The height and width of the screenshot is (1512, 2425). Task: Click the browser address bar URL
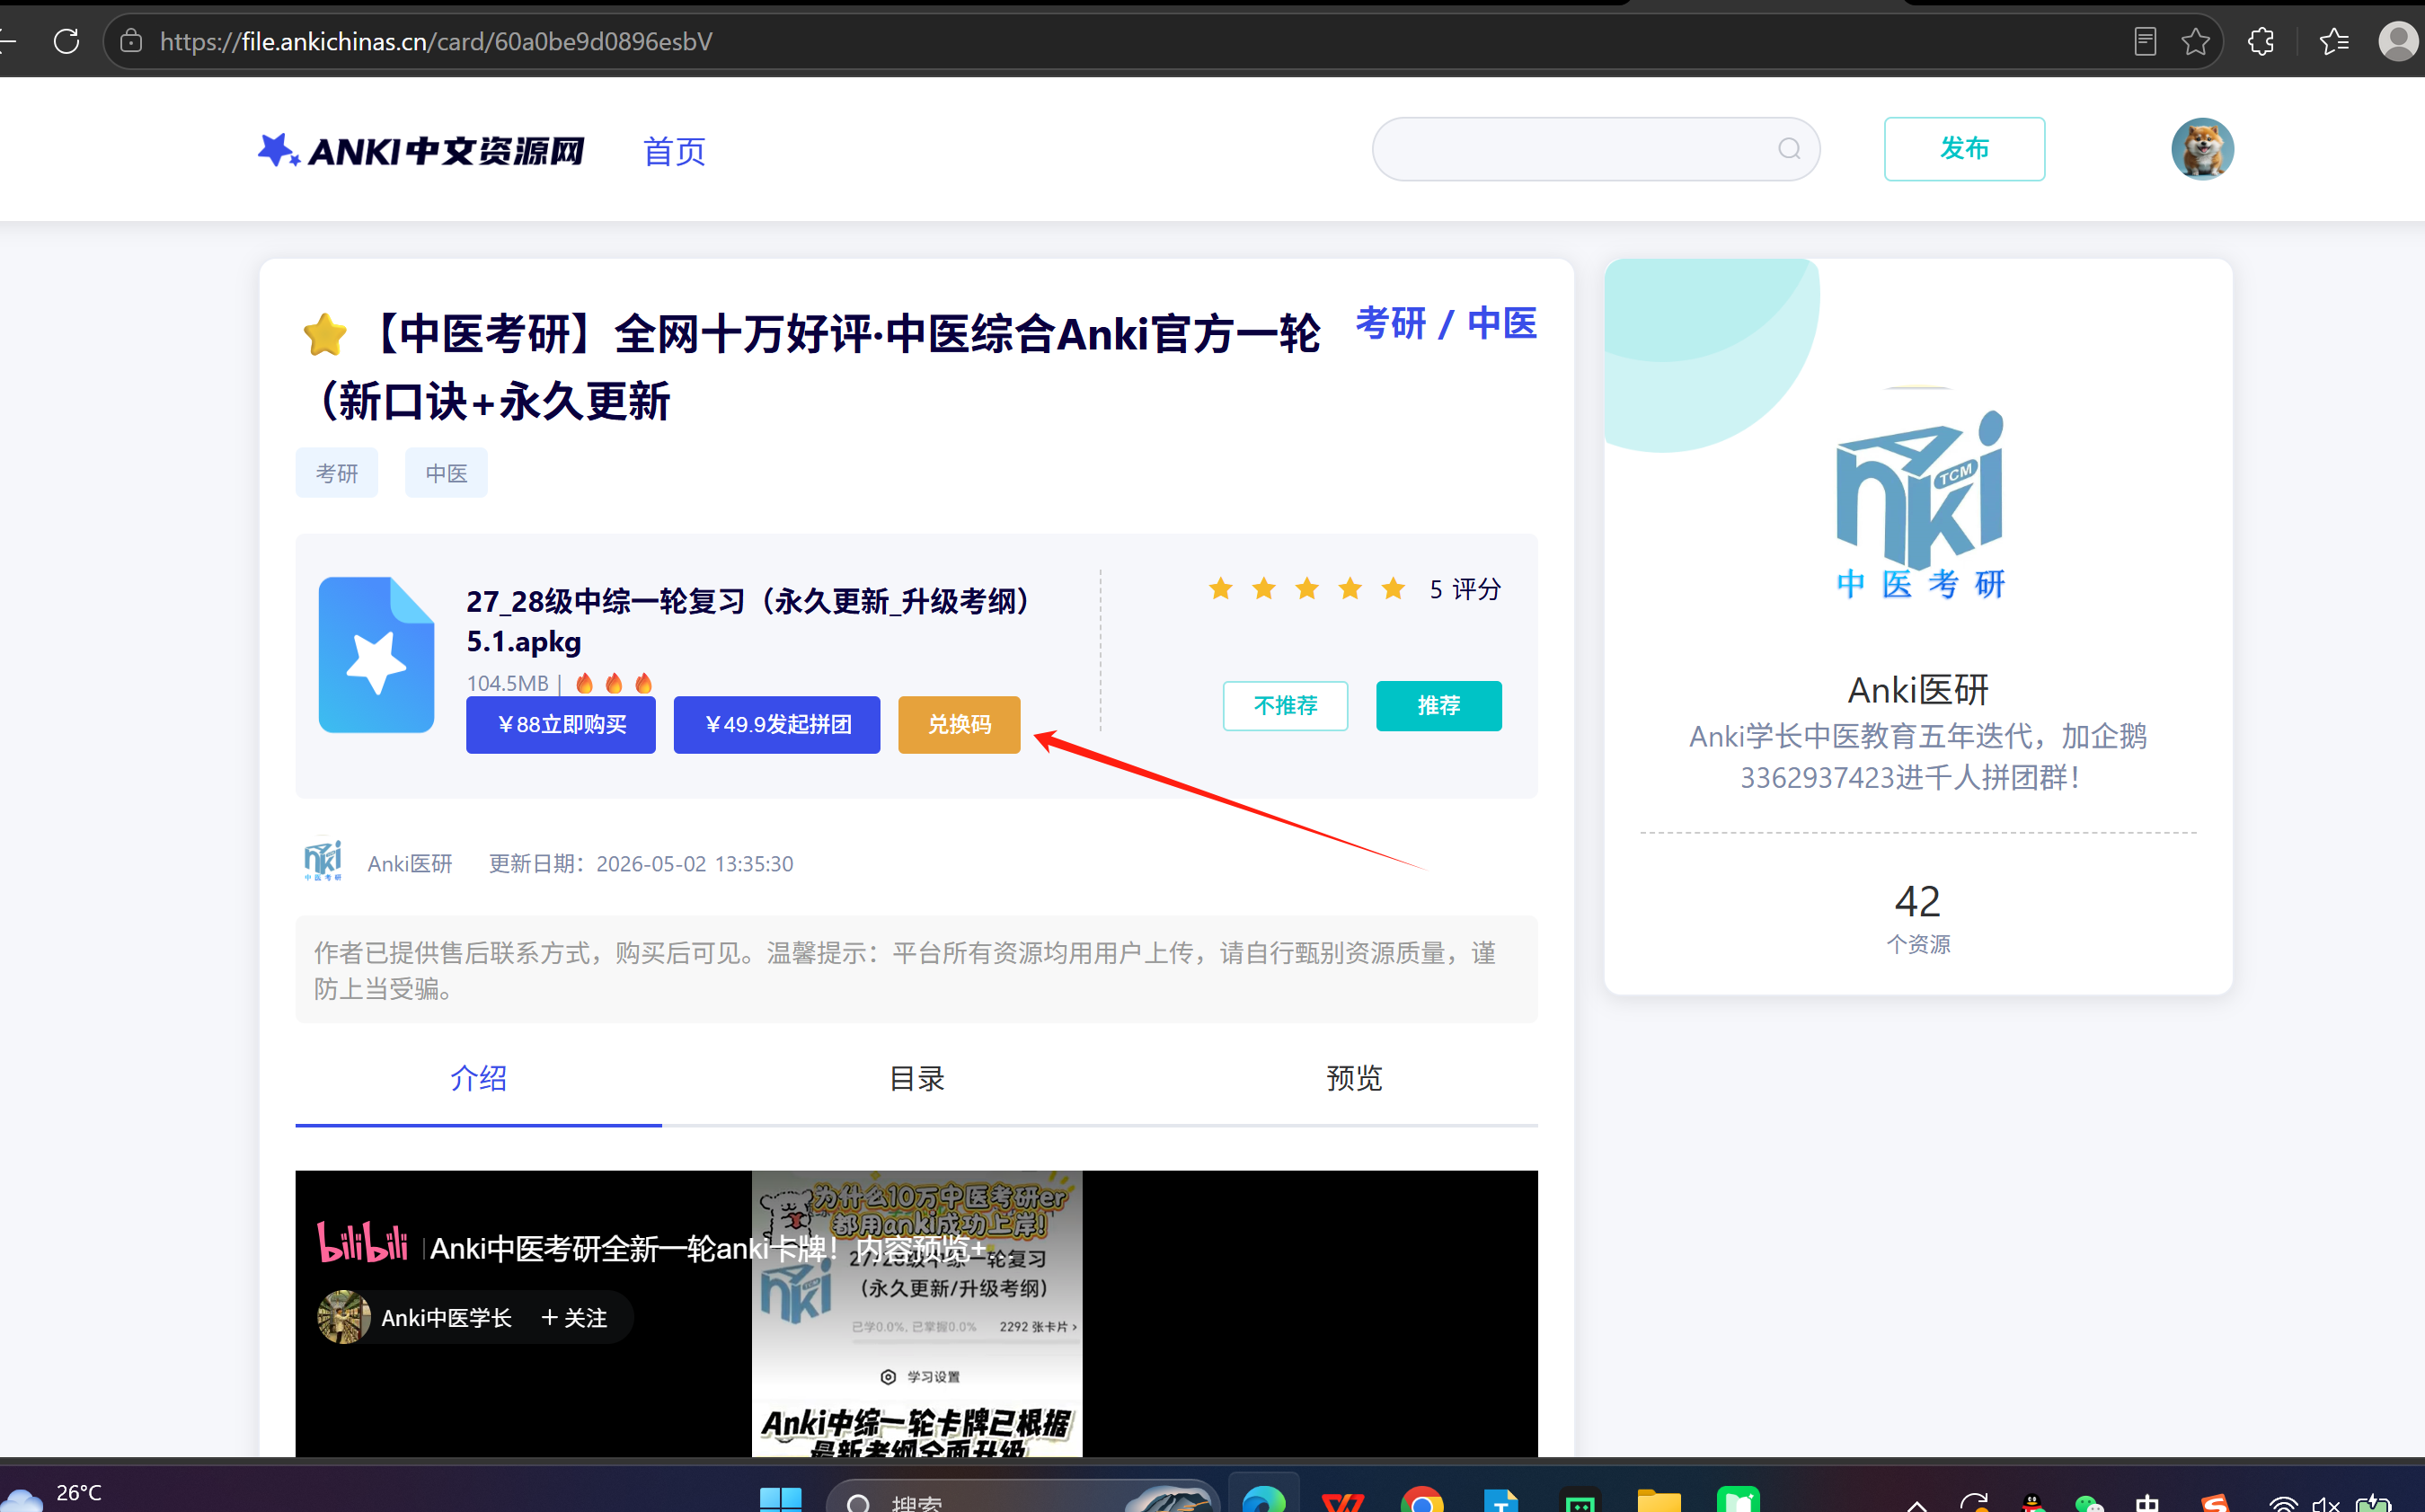436,41
